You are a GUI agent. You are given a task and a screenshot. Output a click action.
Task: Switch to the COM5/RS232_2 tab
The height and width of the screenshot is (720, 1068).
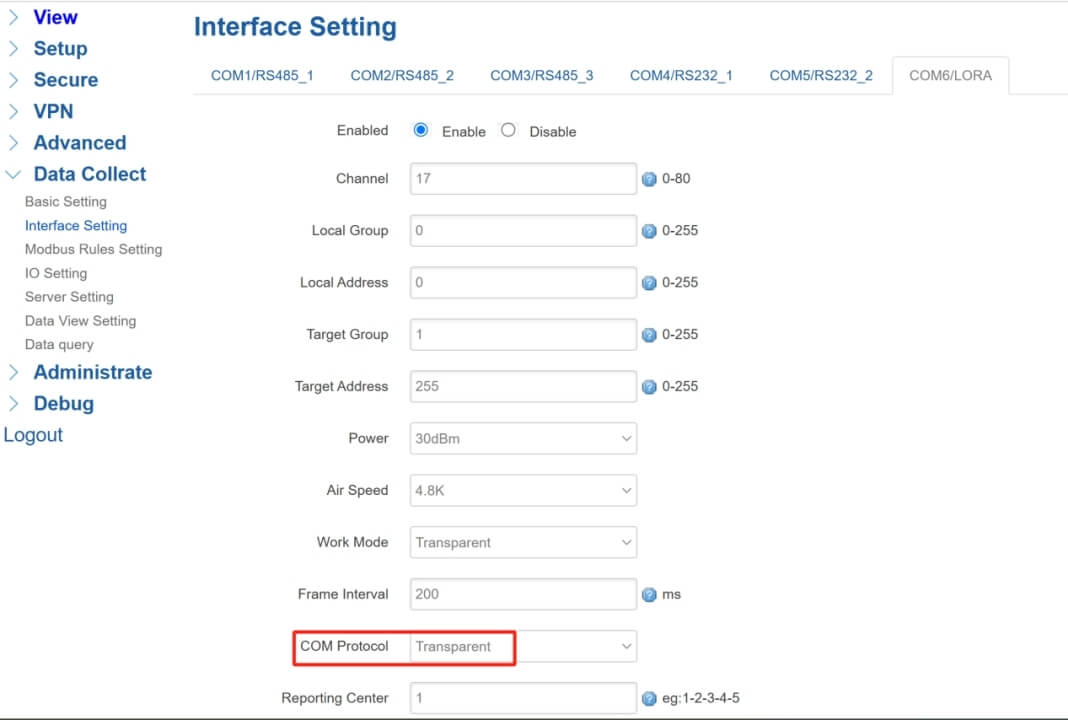point(821,76)
